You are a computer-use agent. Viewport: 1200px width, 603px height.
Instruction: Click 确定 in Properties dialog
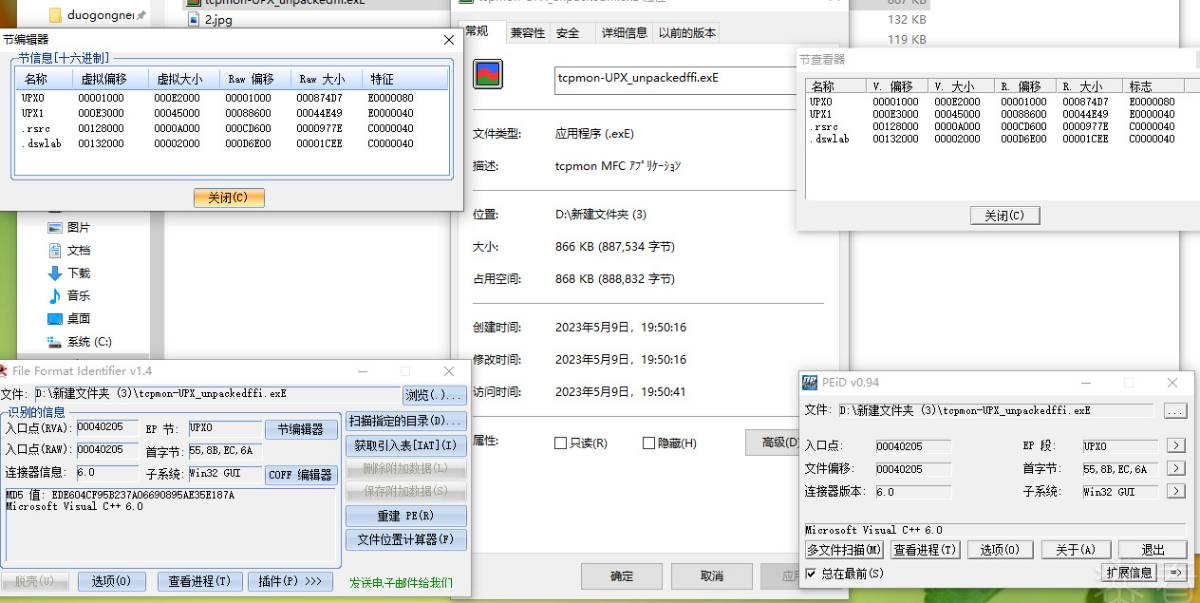pos(622,576)
